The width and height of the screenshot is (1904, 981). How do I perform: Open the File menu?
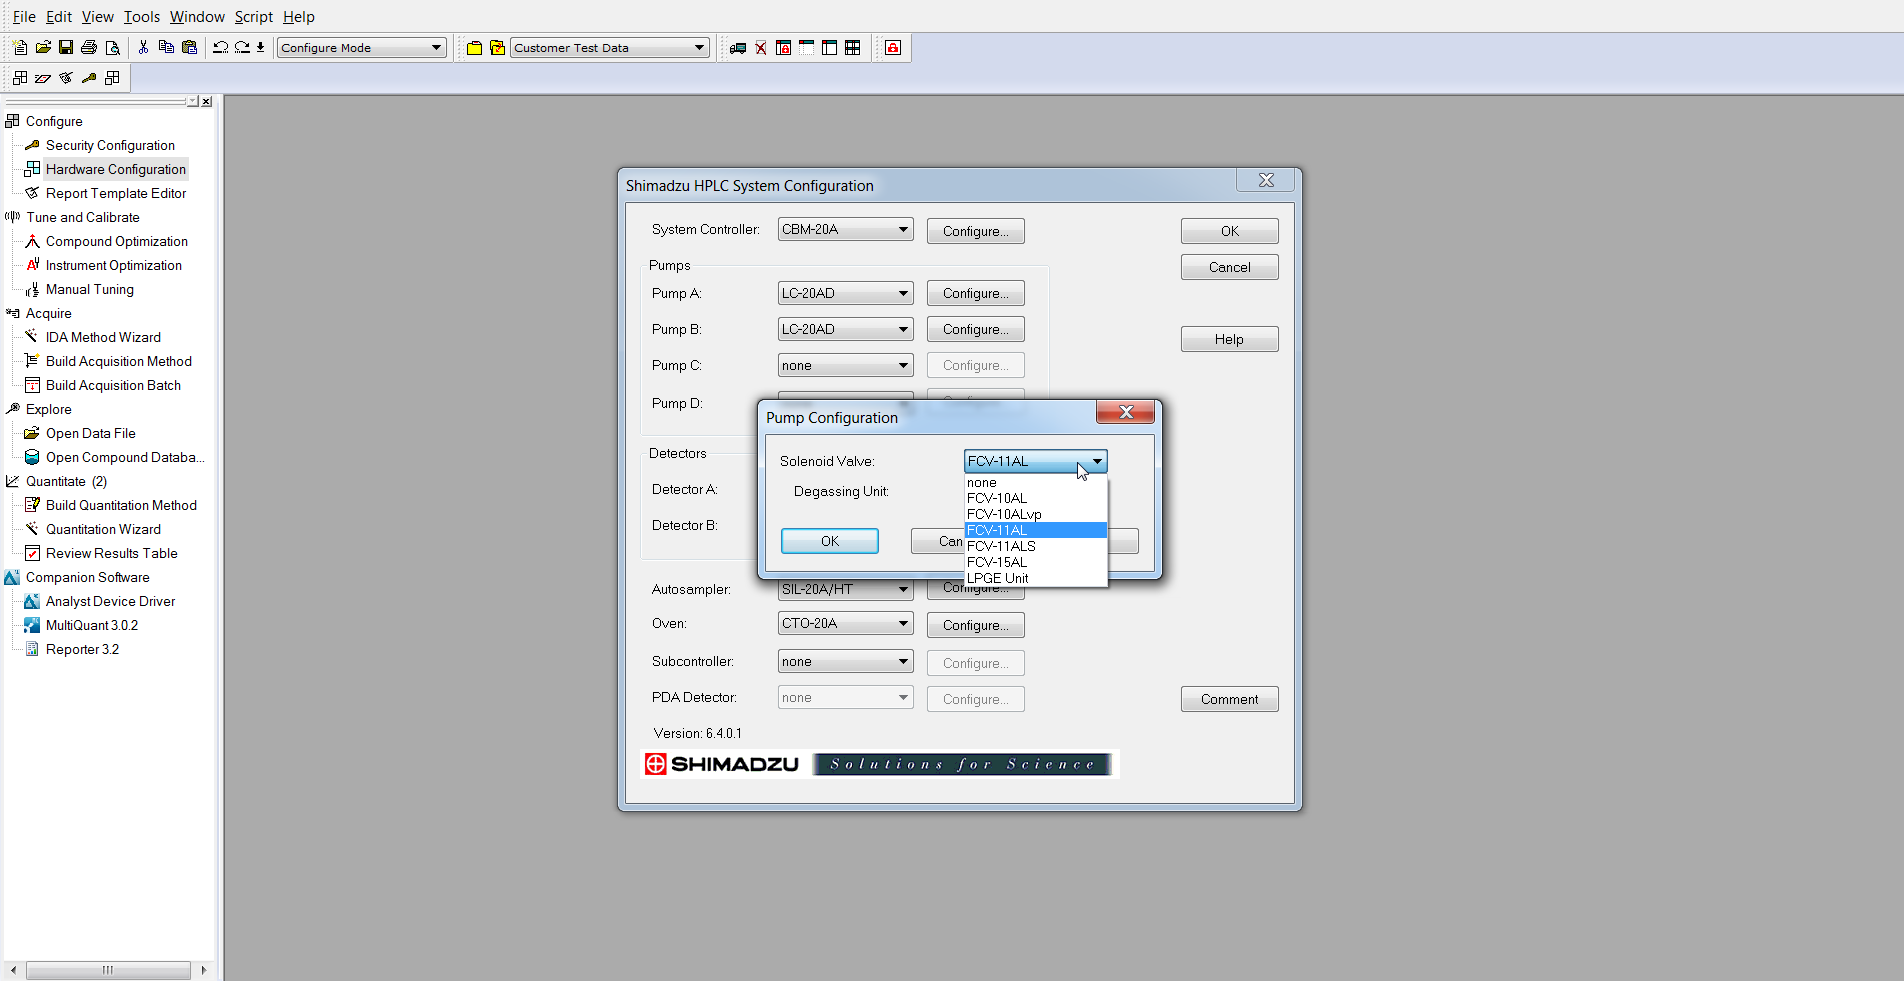[x=24, y=16]
